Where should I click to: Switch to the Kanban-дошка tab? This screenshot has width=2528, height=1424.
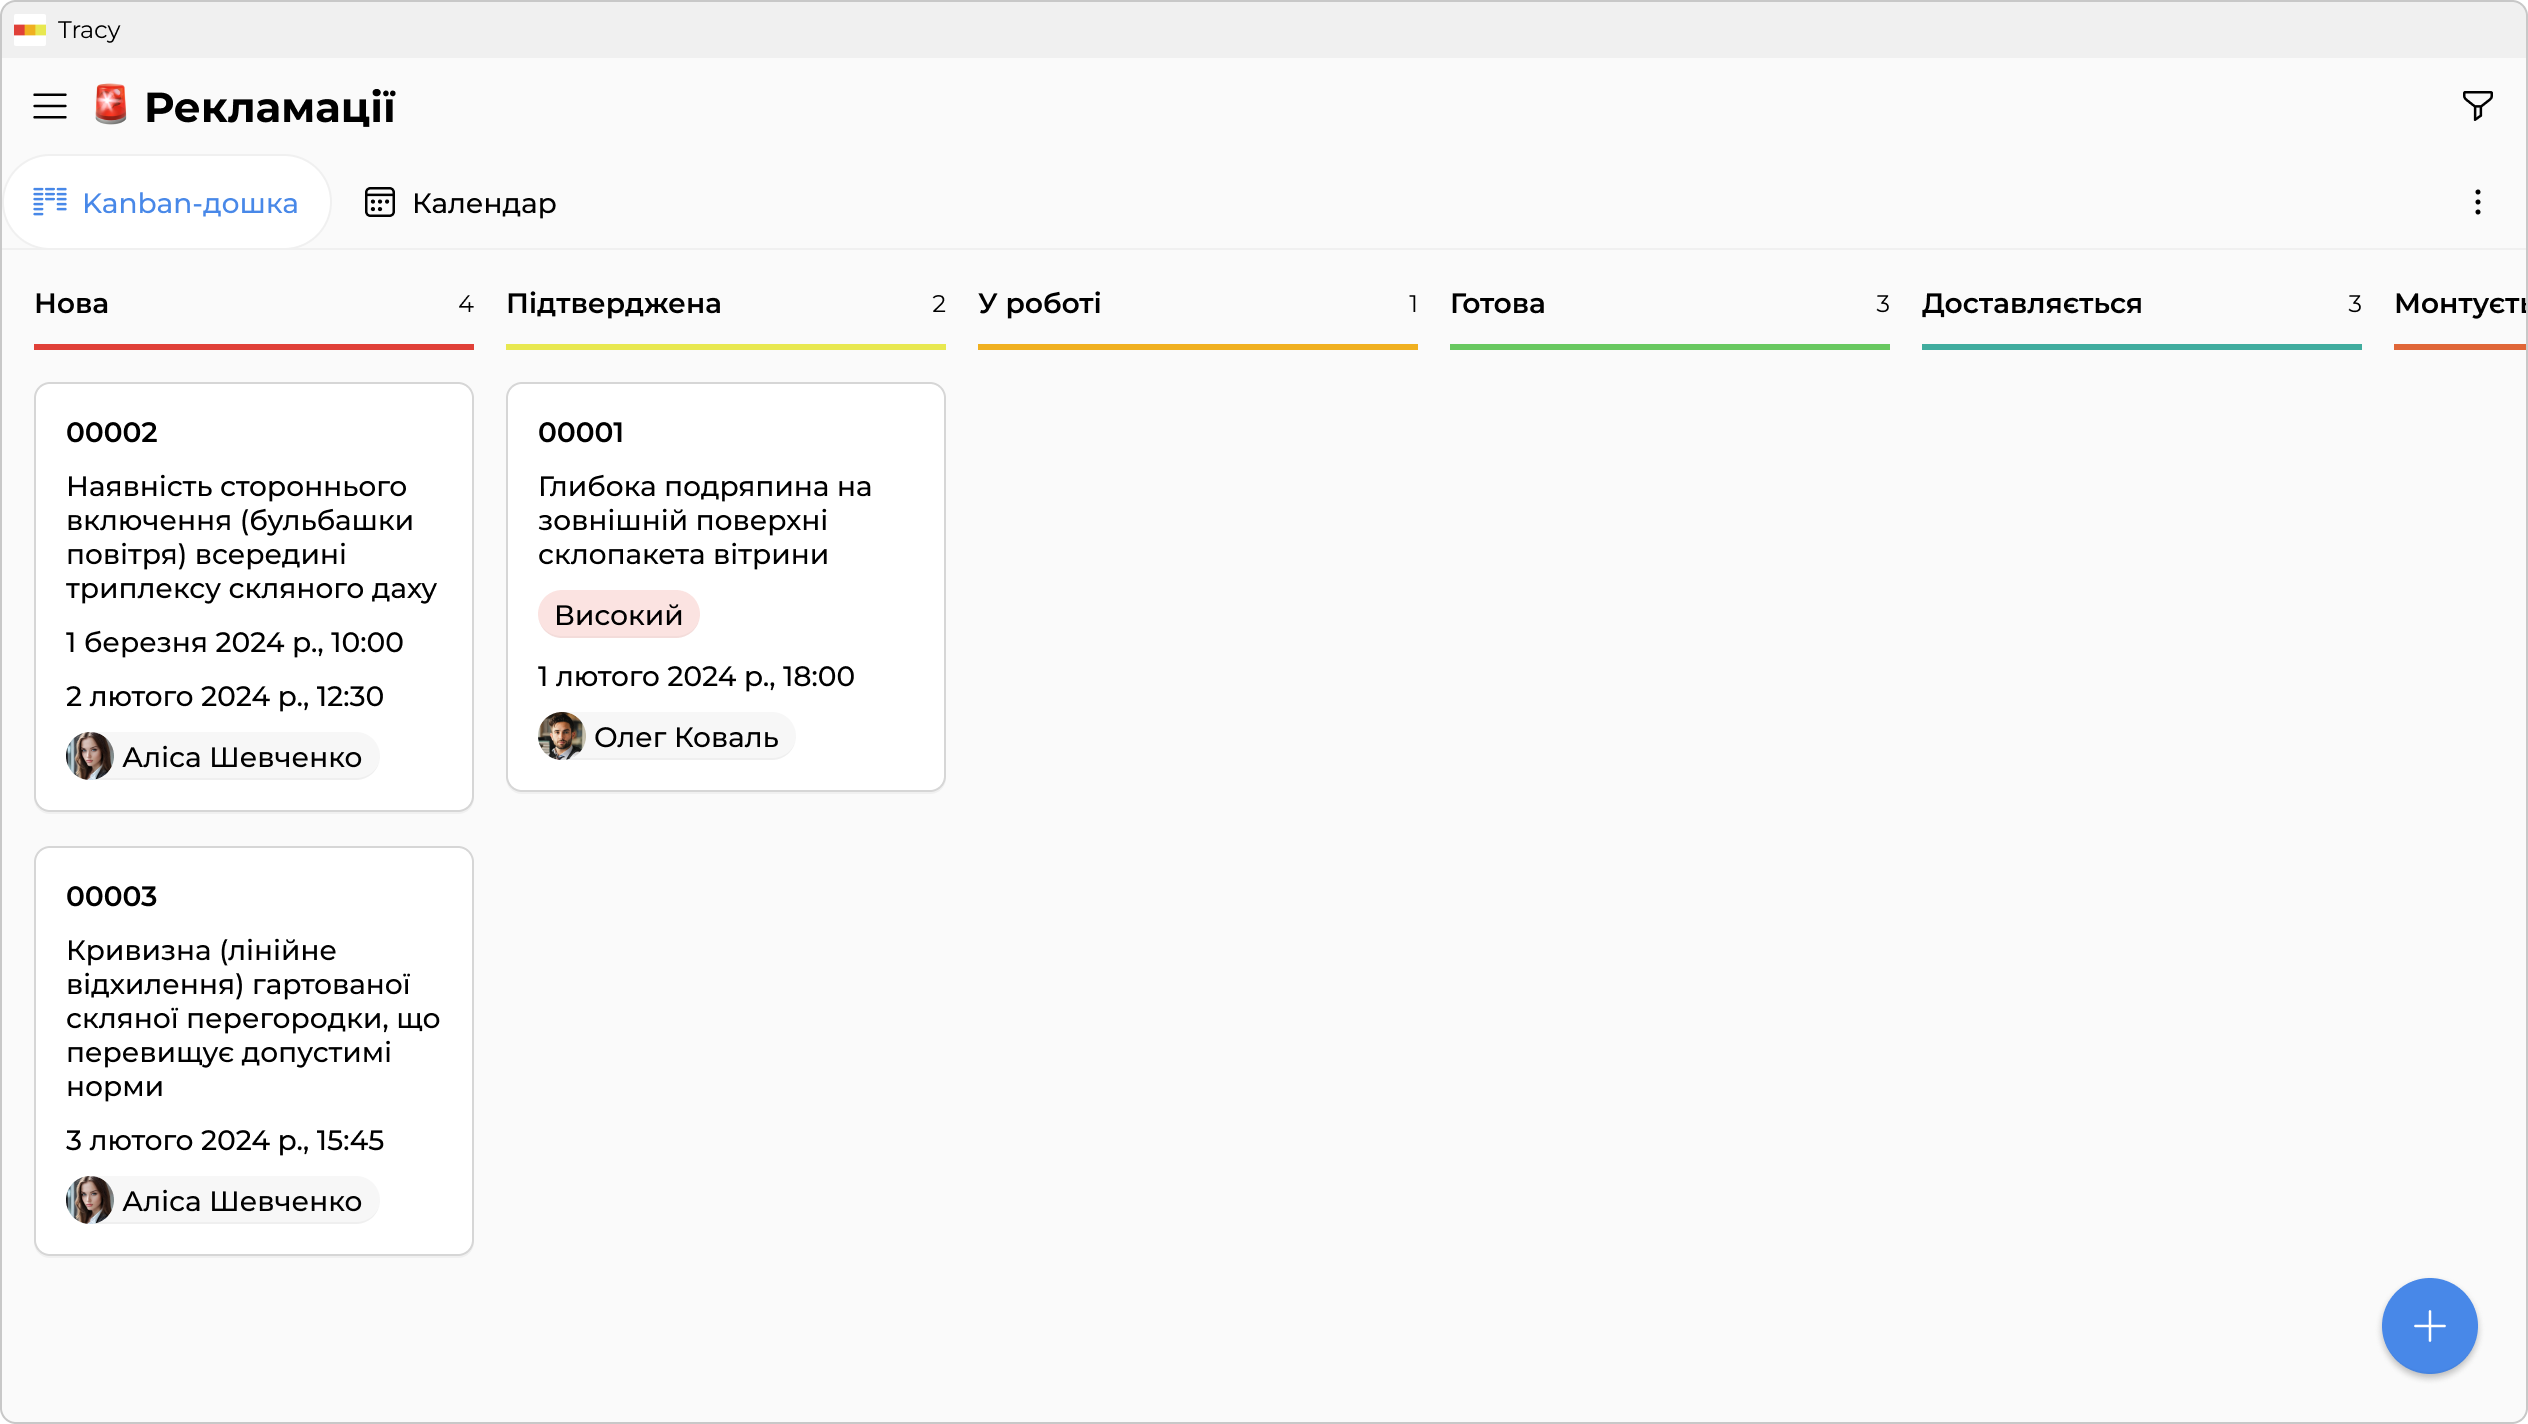[167, 203]
